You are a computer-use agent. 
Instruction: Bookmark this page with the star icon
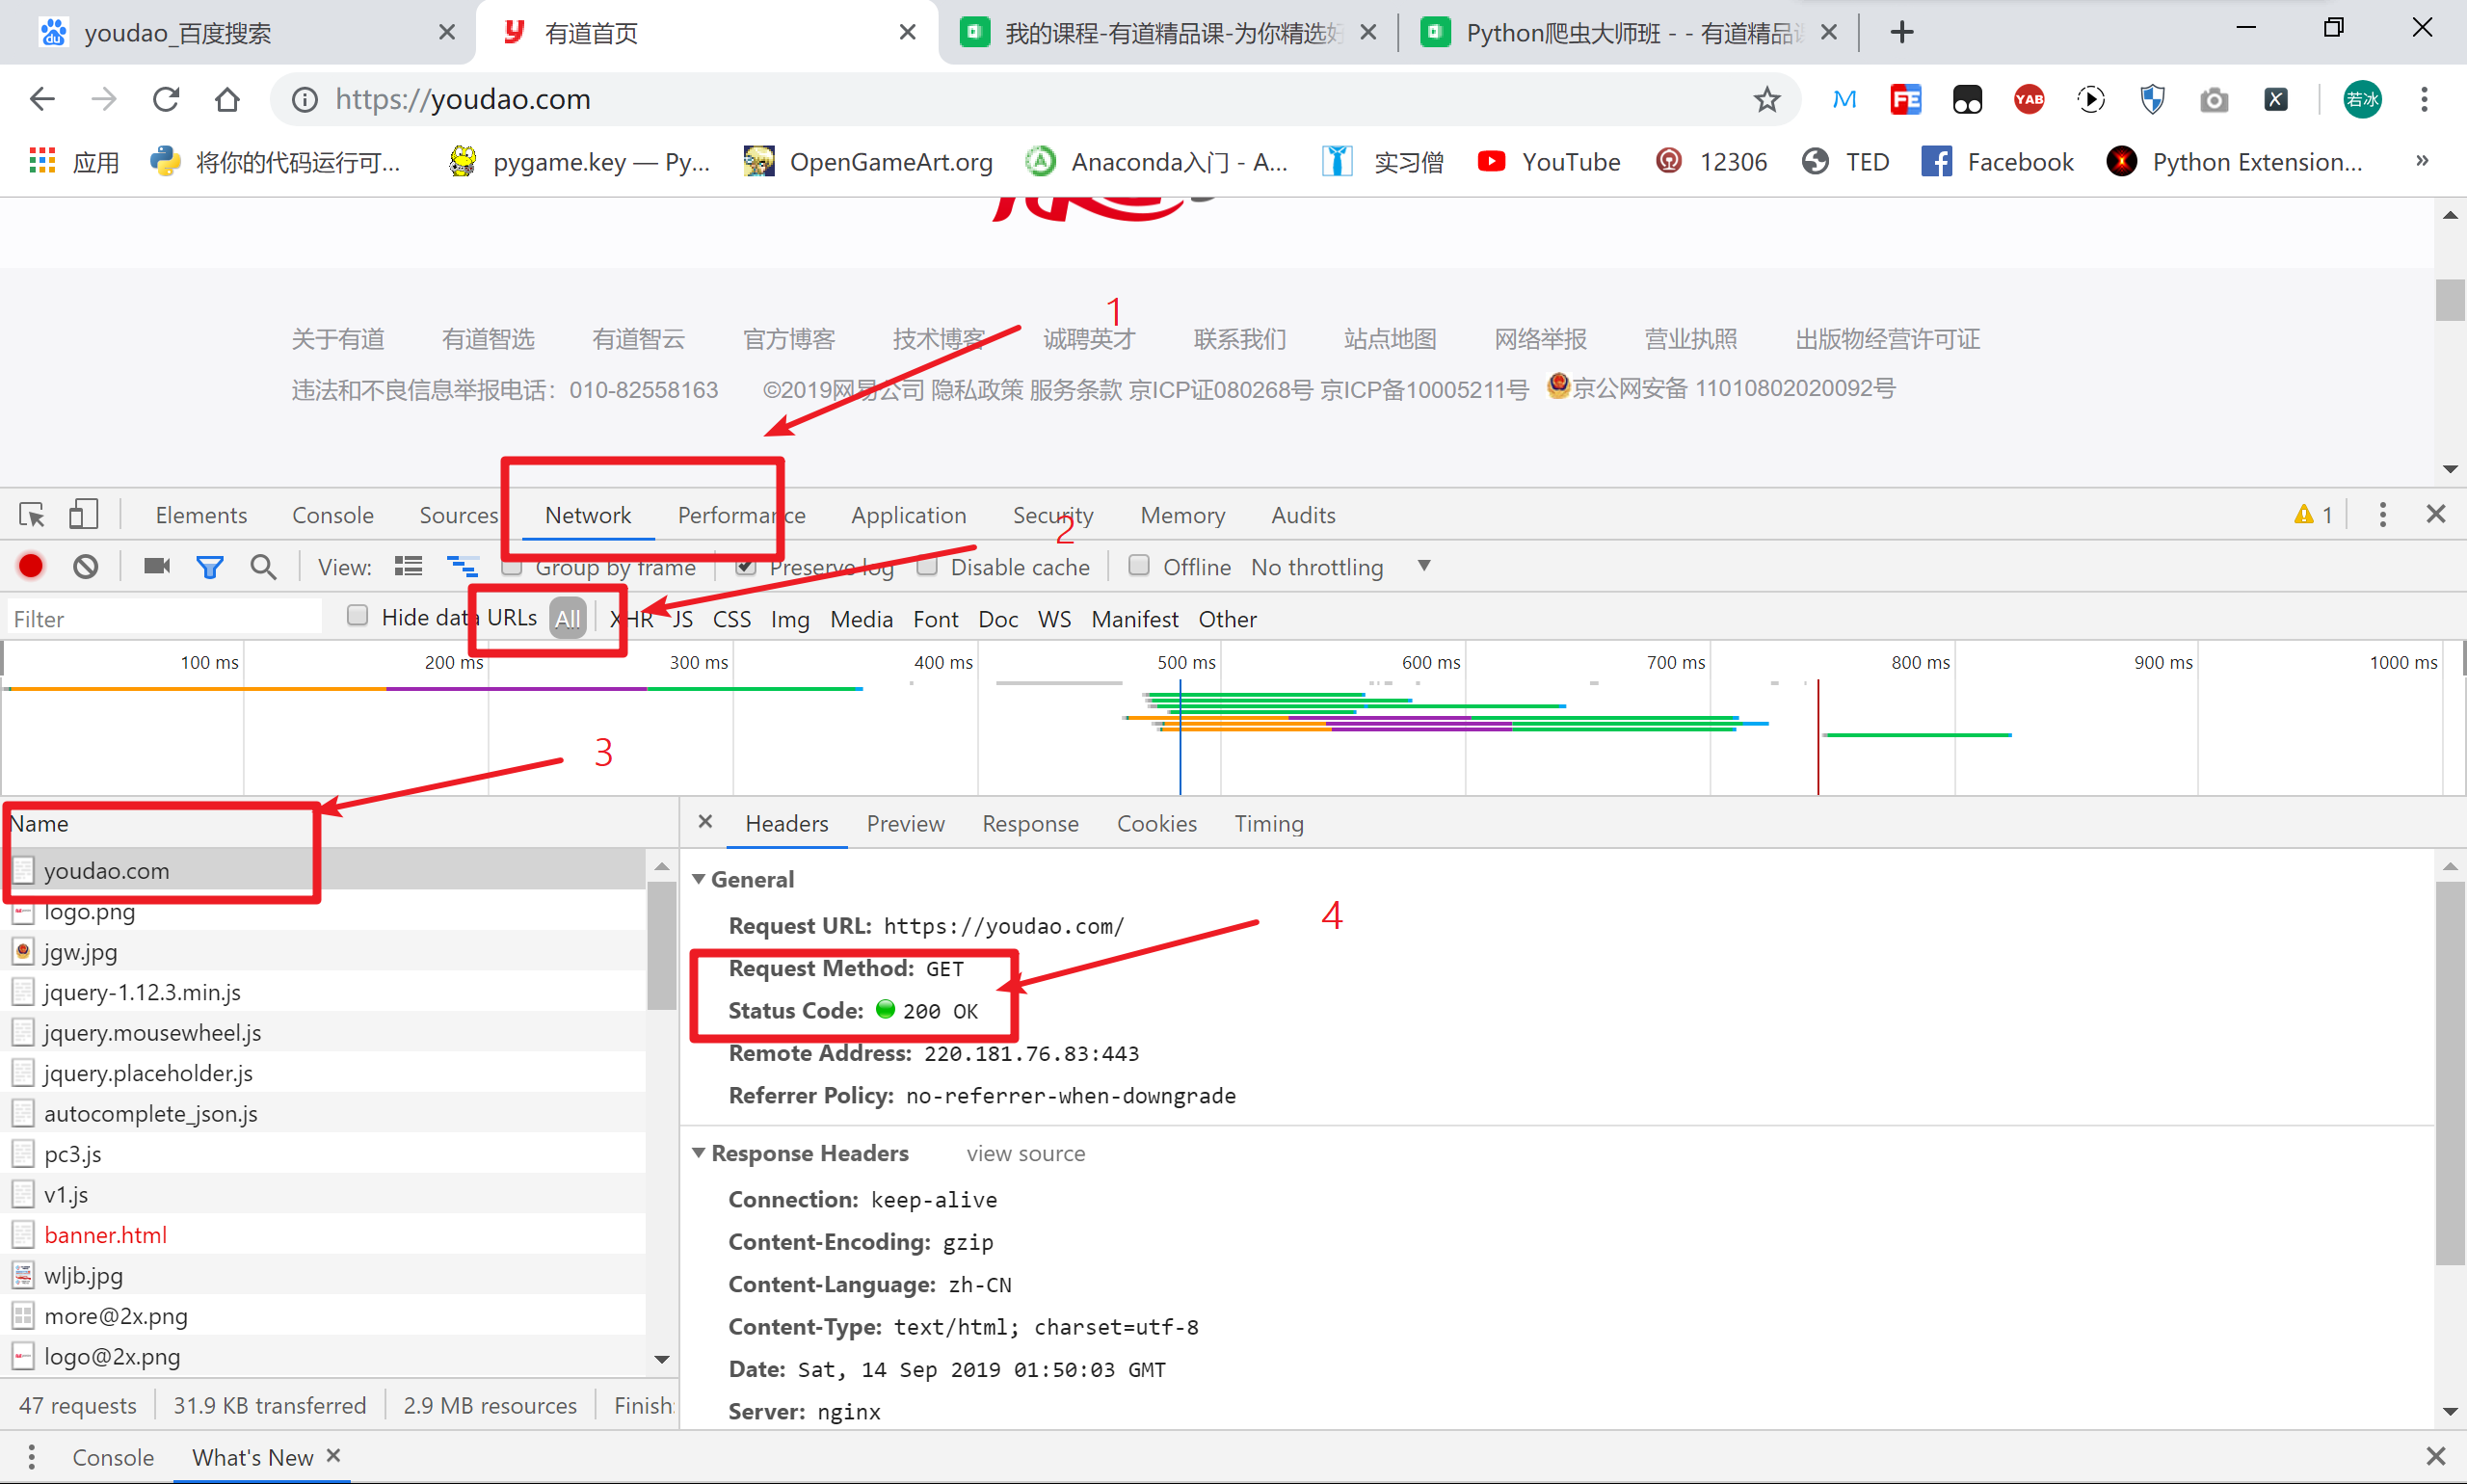pyautogui.click(x=1767, y=99)
